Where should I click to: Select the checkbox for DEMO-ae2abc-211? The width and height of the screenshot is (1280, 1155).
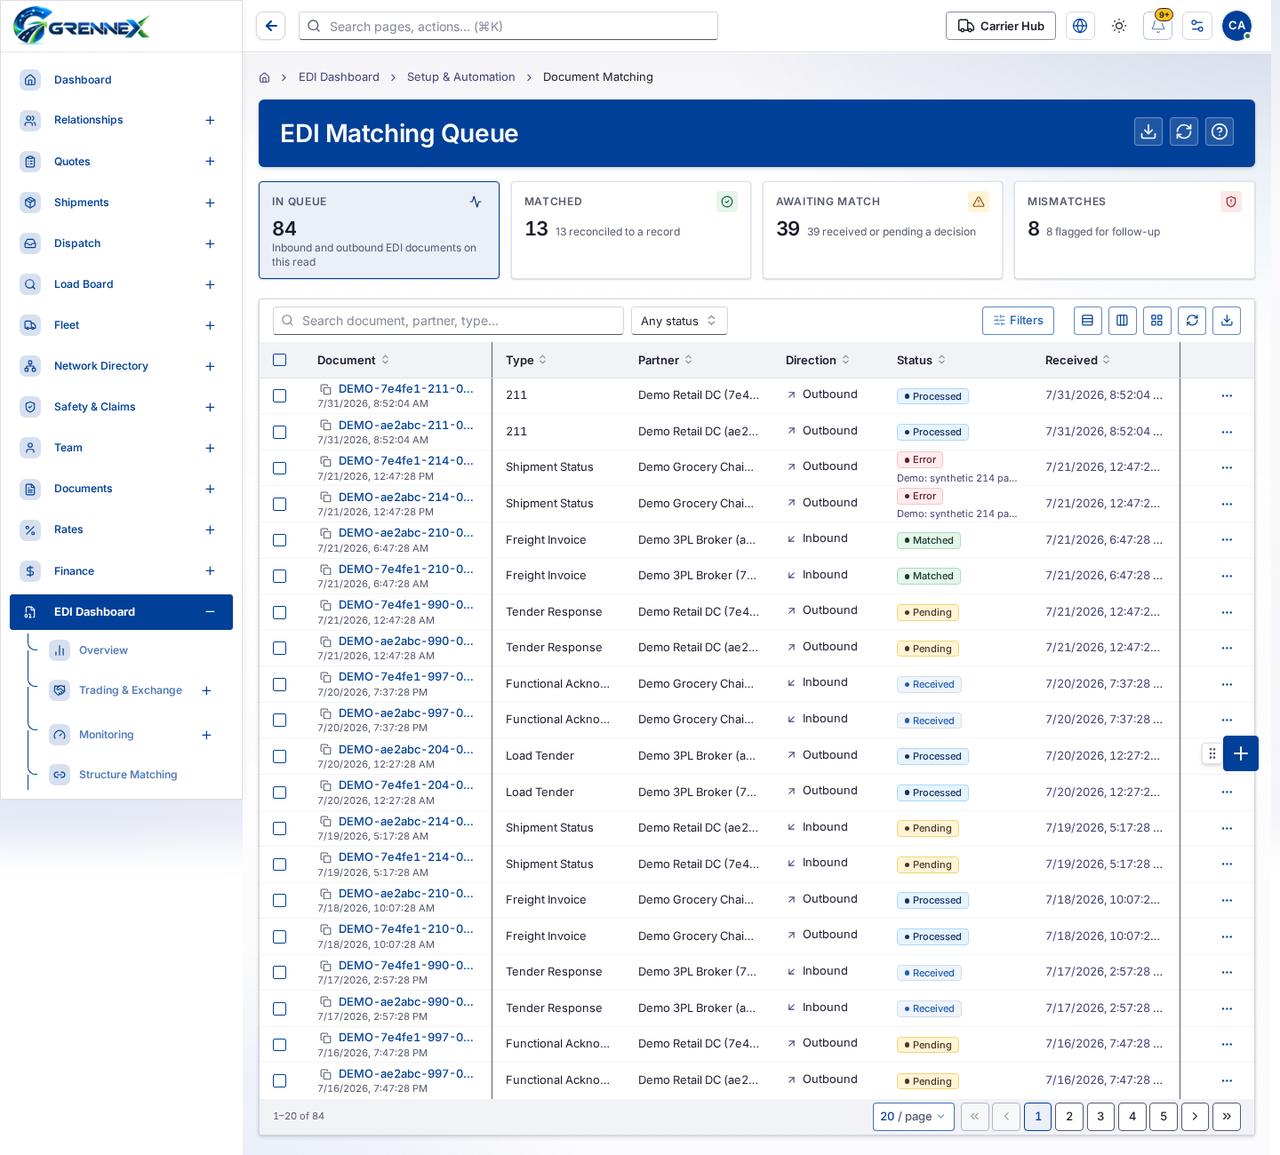[280, 432]
